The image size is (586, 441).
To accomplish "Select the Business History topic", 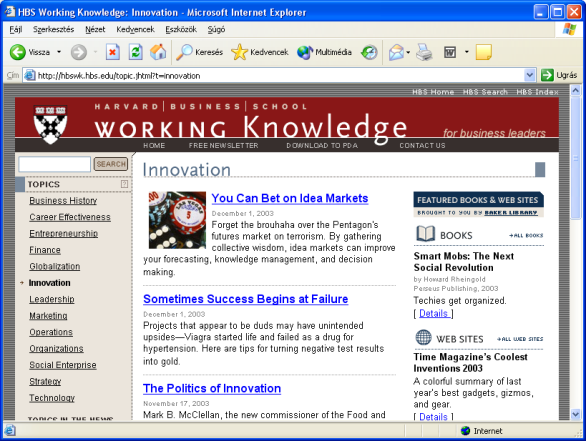I will 63,201.
